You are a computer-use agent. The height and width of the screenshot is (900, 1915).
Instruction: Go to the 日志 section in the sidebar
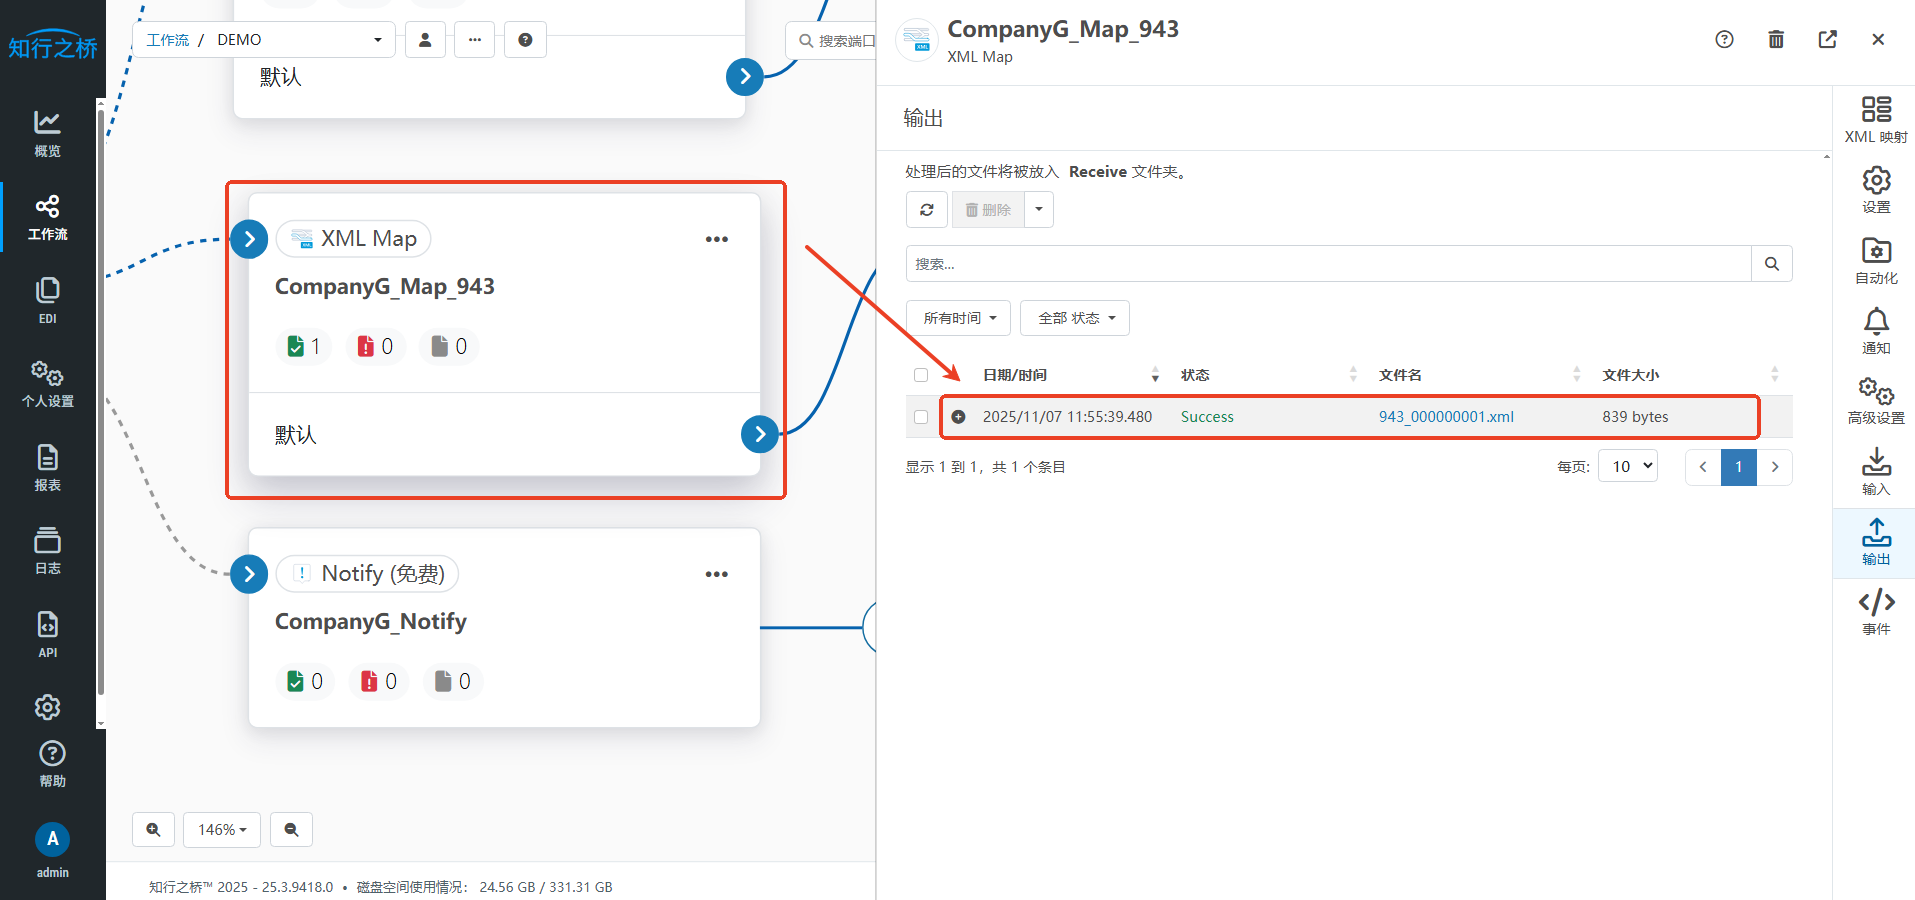pyautogui.click(x=48, y=551)
